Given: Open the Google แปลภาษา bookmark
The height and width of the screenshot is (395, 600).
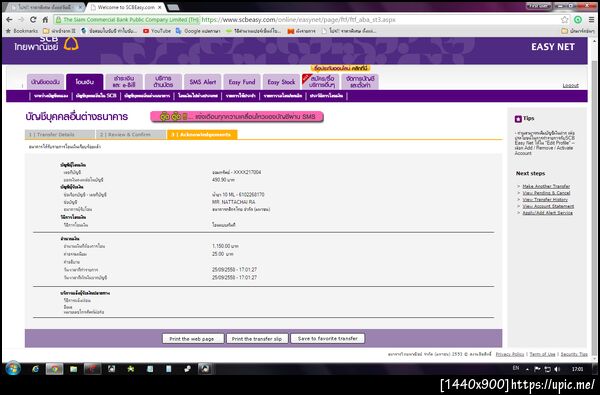Looking at the screenshot, I should [198, 31].
